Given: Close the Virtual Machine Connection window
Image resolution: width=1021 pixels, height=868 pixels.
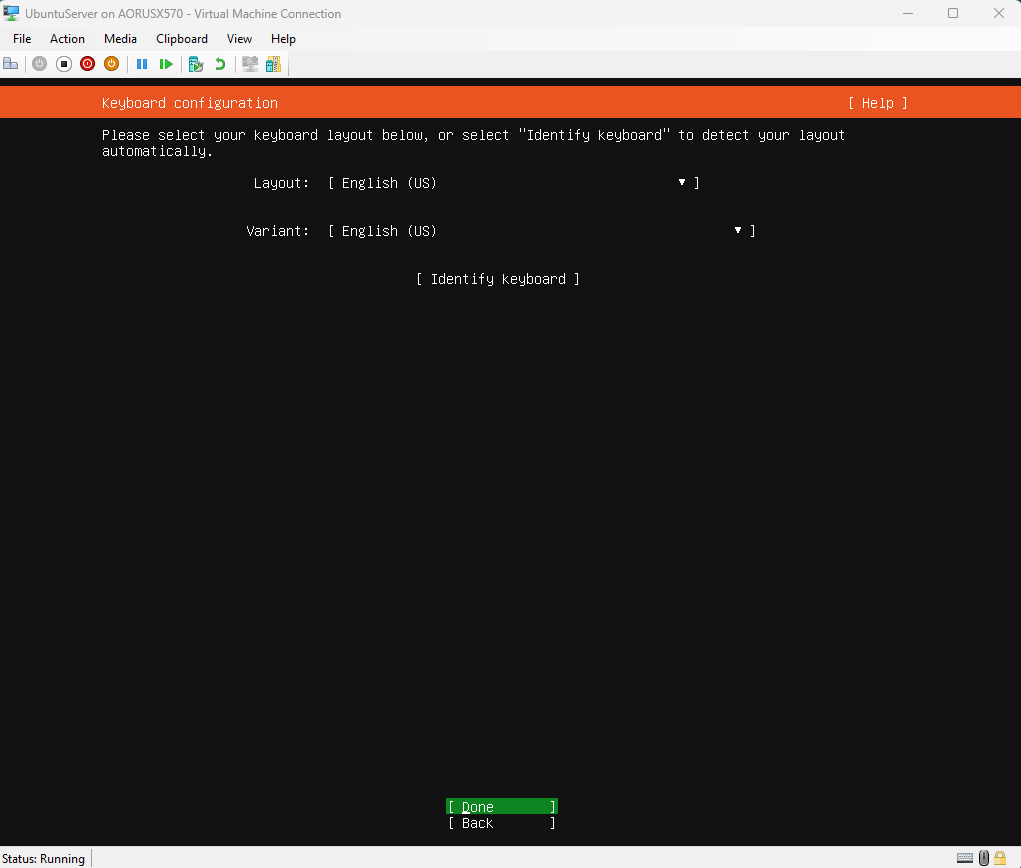Looking at the screenshot, I should [998, 13].
